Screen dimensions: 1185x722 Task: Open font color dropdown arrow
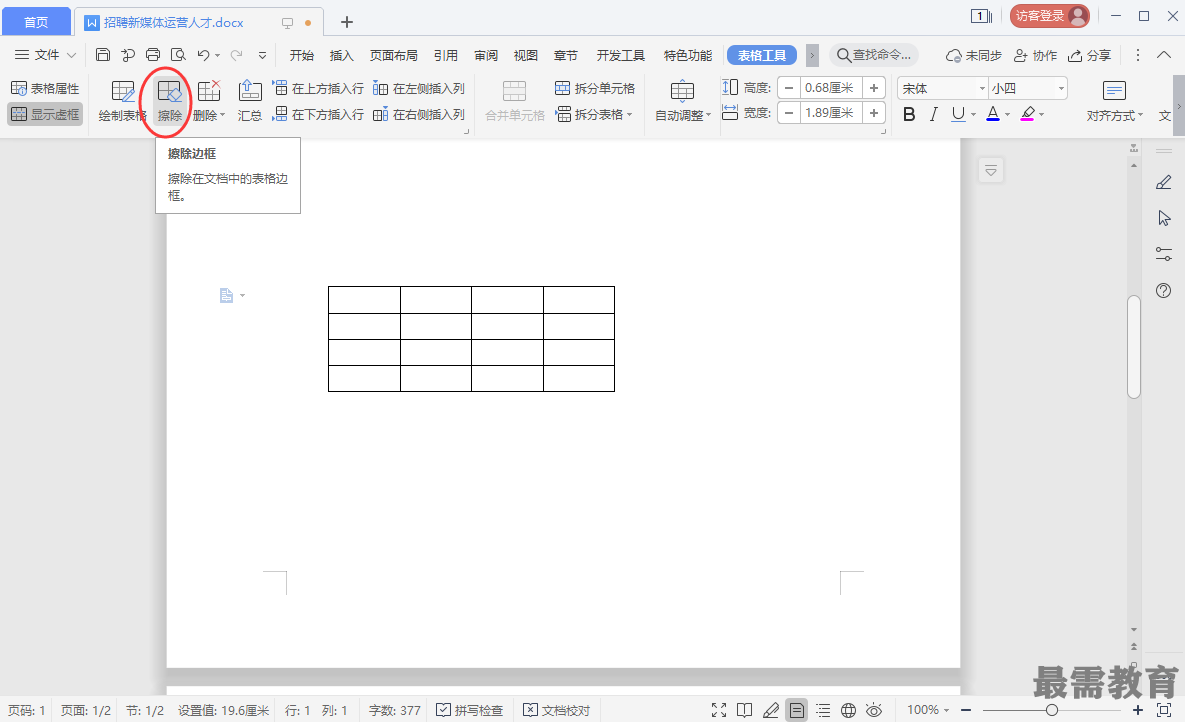1007,115
